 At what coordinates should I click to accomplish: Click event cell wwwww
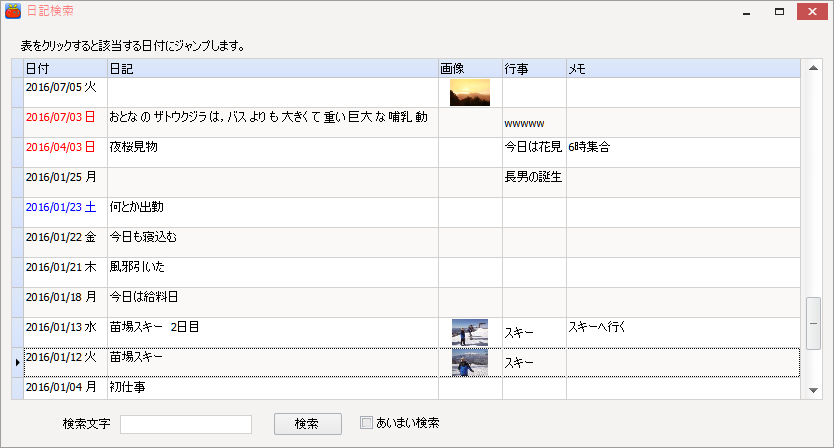[x=534, y=123]
